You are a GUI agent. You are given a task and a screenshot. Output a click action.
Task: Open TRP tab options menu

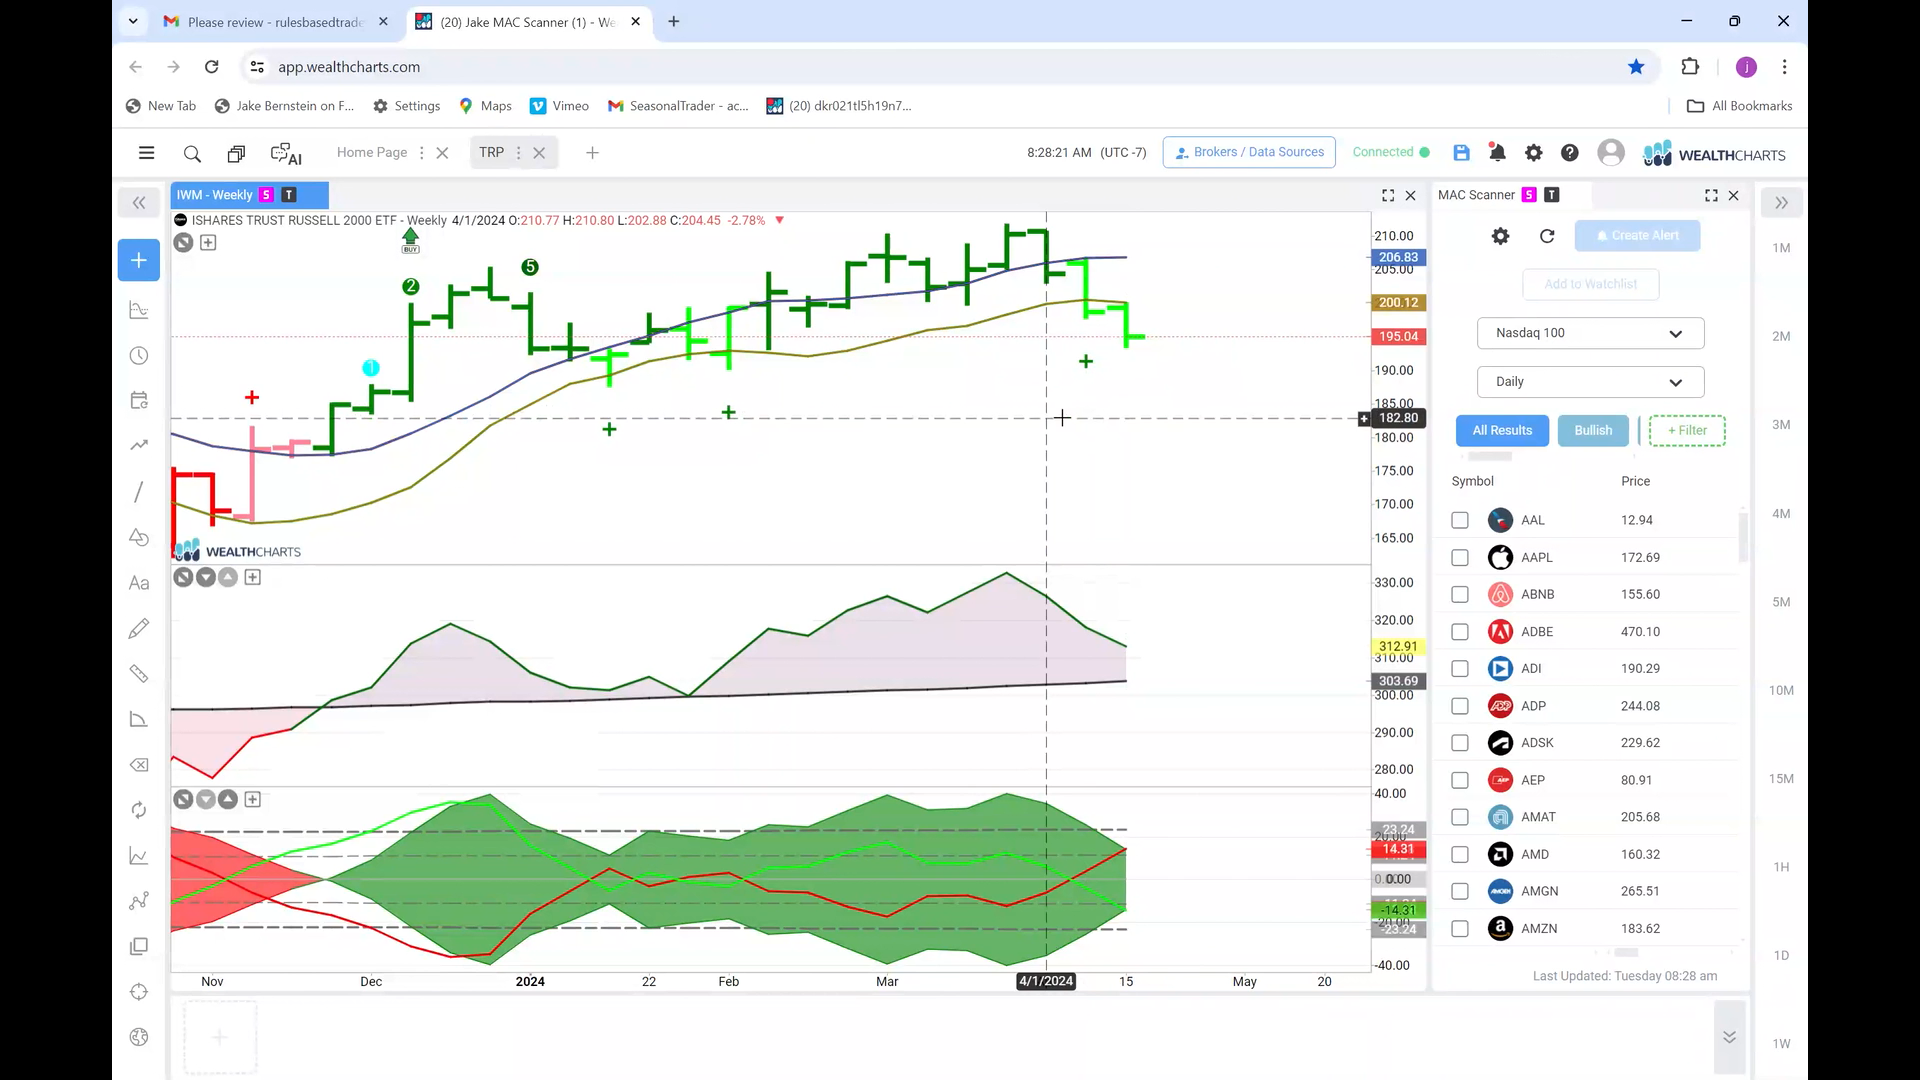[x=518, y=153]
